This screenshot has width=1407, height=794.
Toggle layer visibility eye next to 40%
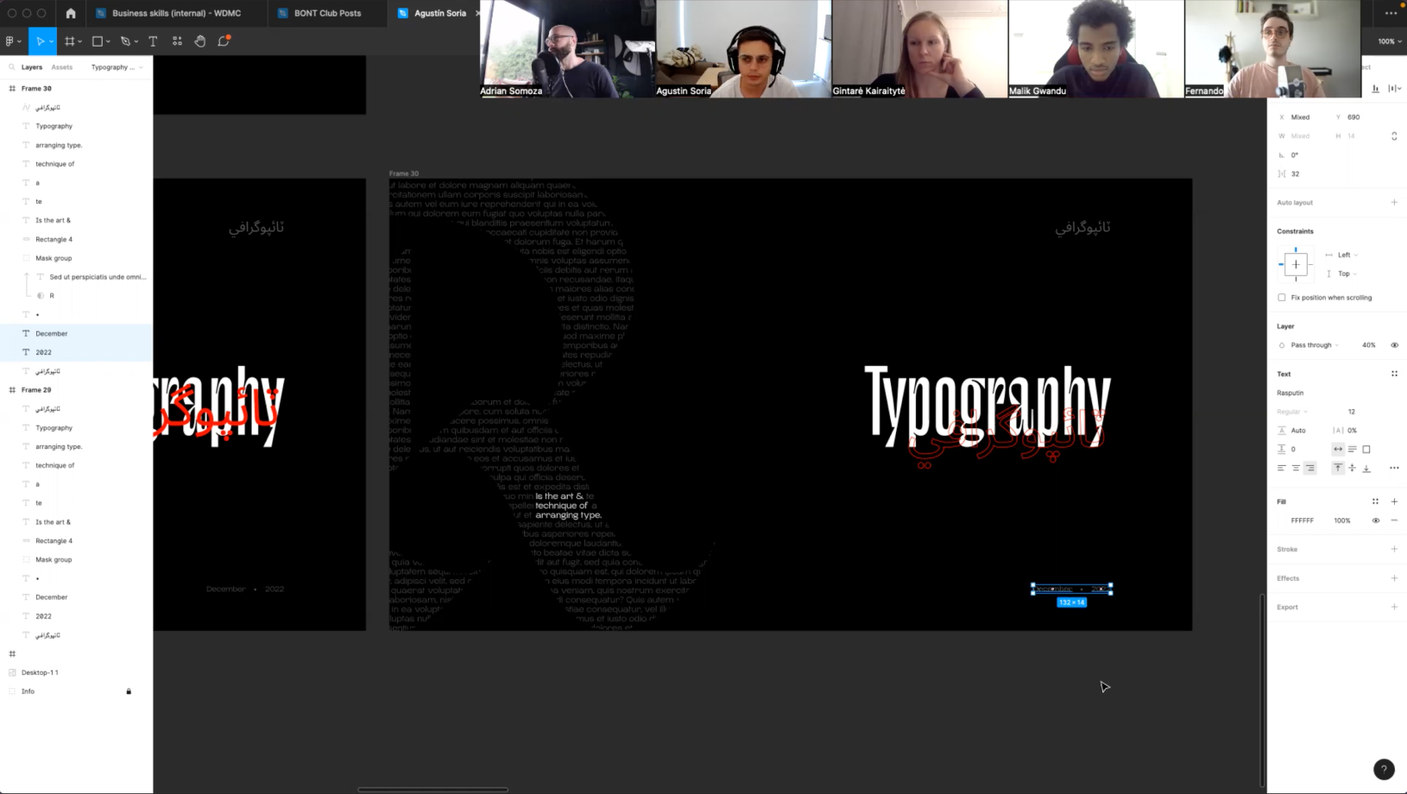click(x=1394, y=345)
